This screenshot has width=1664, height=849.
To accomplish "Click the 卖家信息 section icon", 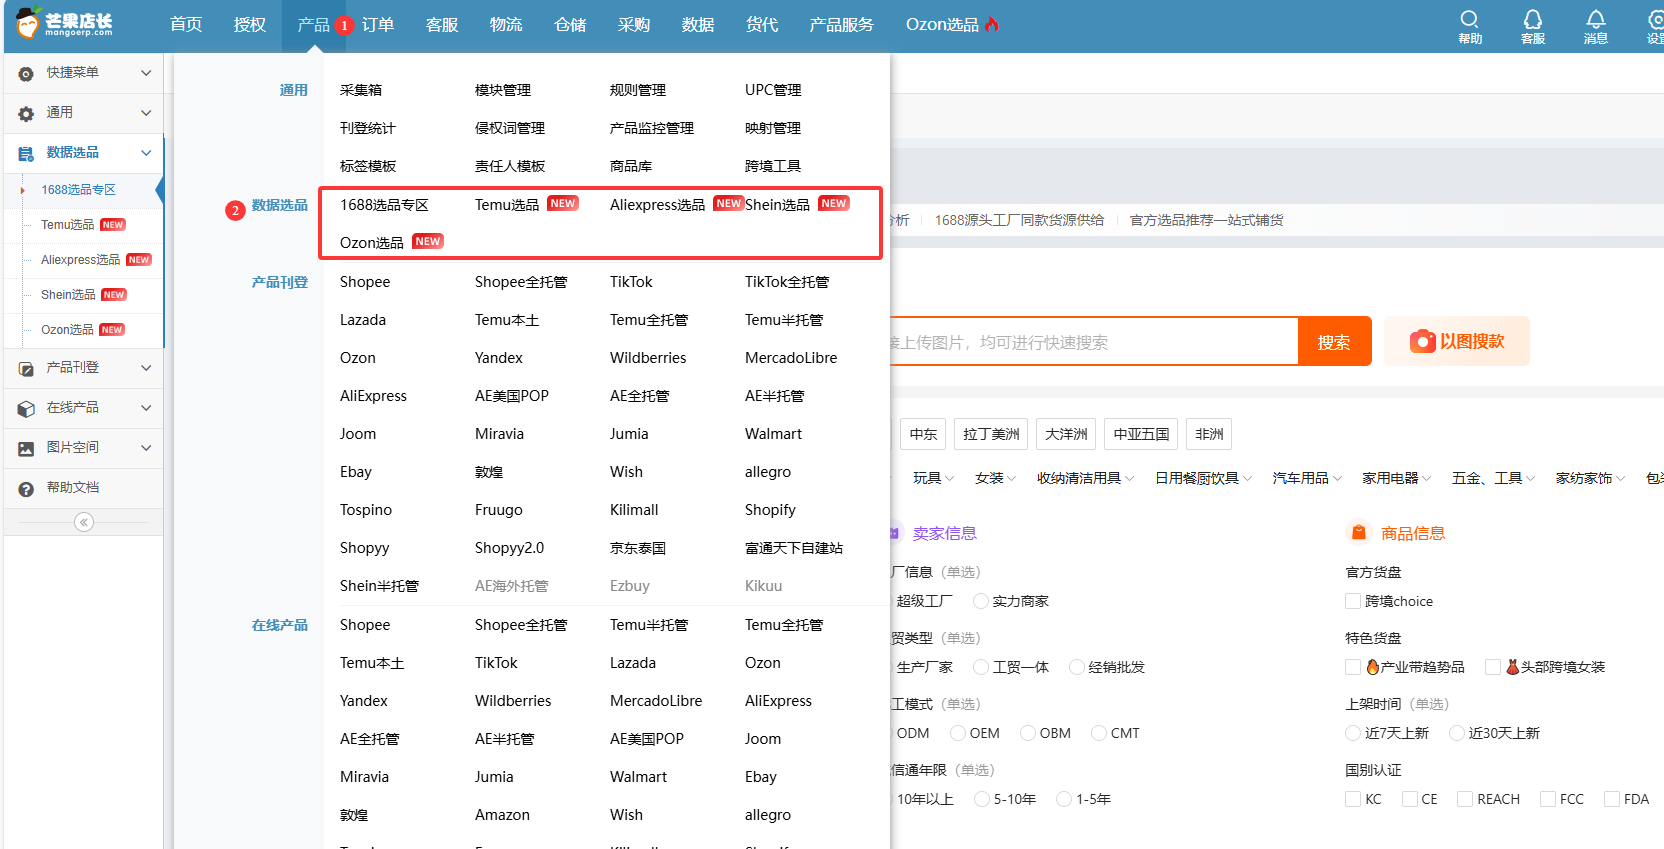I will coord(893,533).
